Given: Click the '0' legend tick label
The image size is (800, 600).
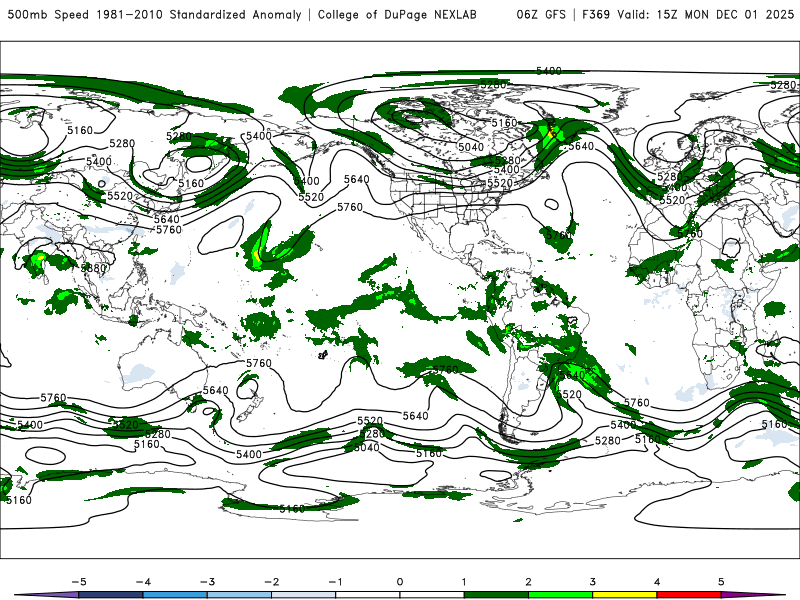Looking at the screenshot, I should point(400,582).
